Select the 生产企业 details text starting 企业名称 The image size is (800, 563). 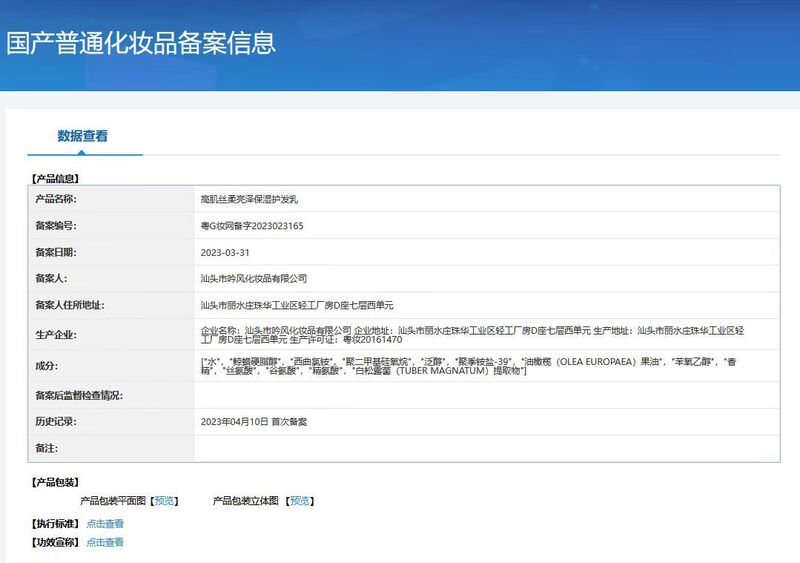pyautogui.click(x=472, y=335)
